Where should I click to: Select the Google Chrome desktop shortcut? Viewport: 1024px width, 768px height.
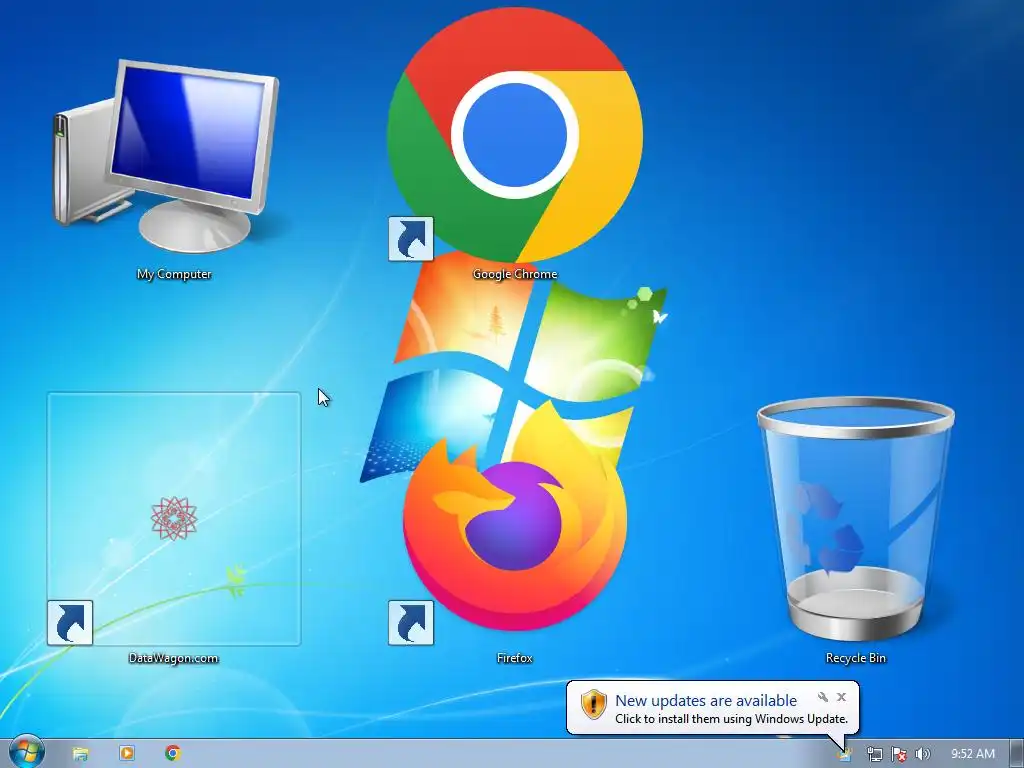(x=515, y=135)
